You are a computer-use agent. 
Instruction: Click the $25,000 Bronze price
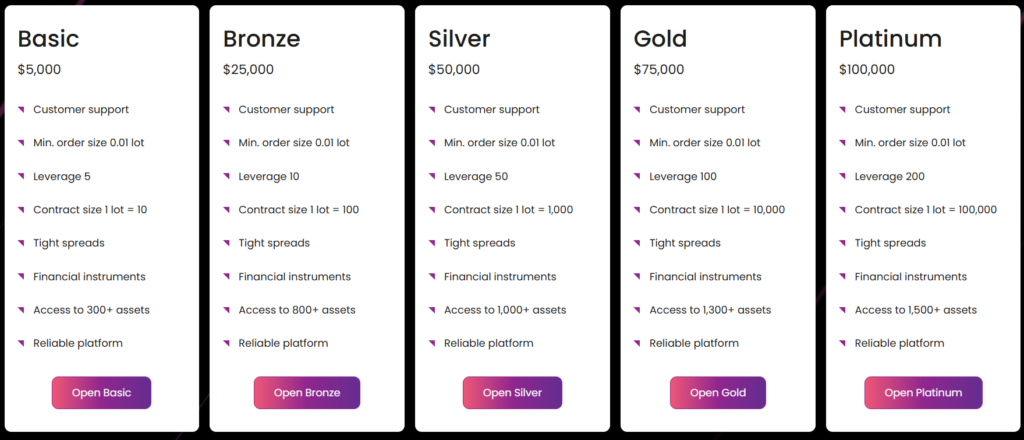248,70
